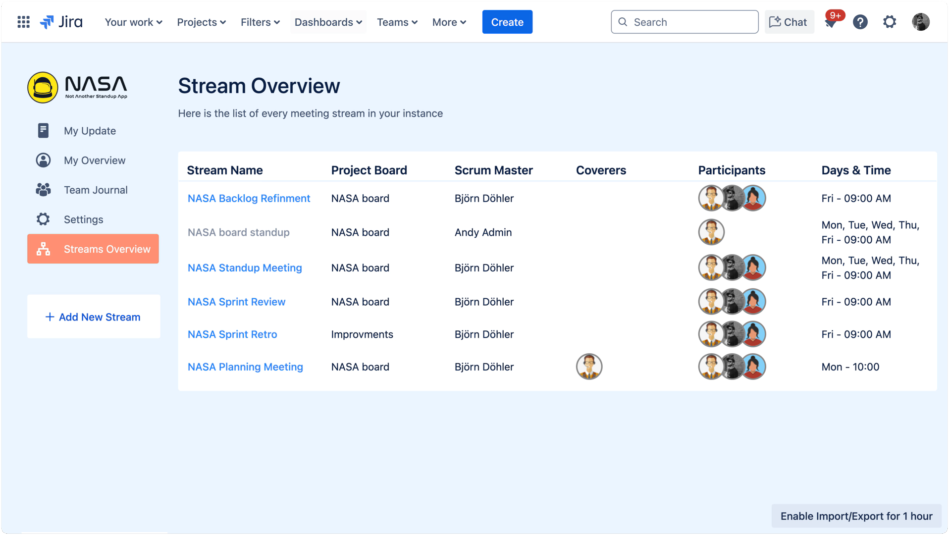The height and width of the screenshot is (535, 949).
Task: Open the NASA Sprint Retro stream
Action: point(232,334)
